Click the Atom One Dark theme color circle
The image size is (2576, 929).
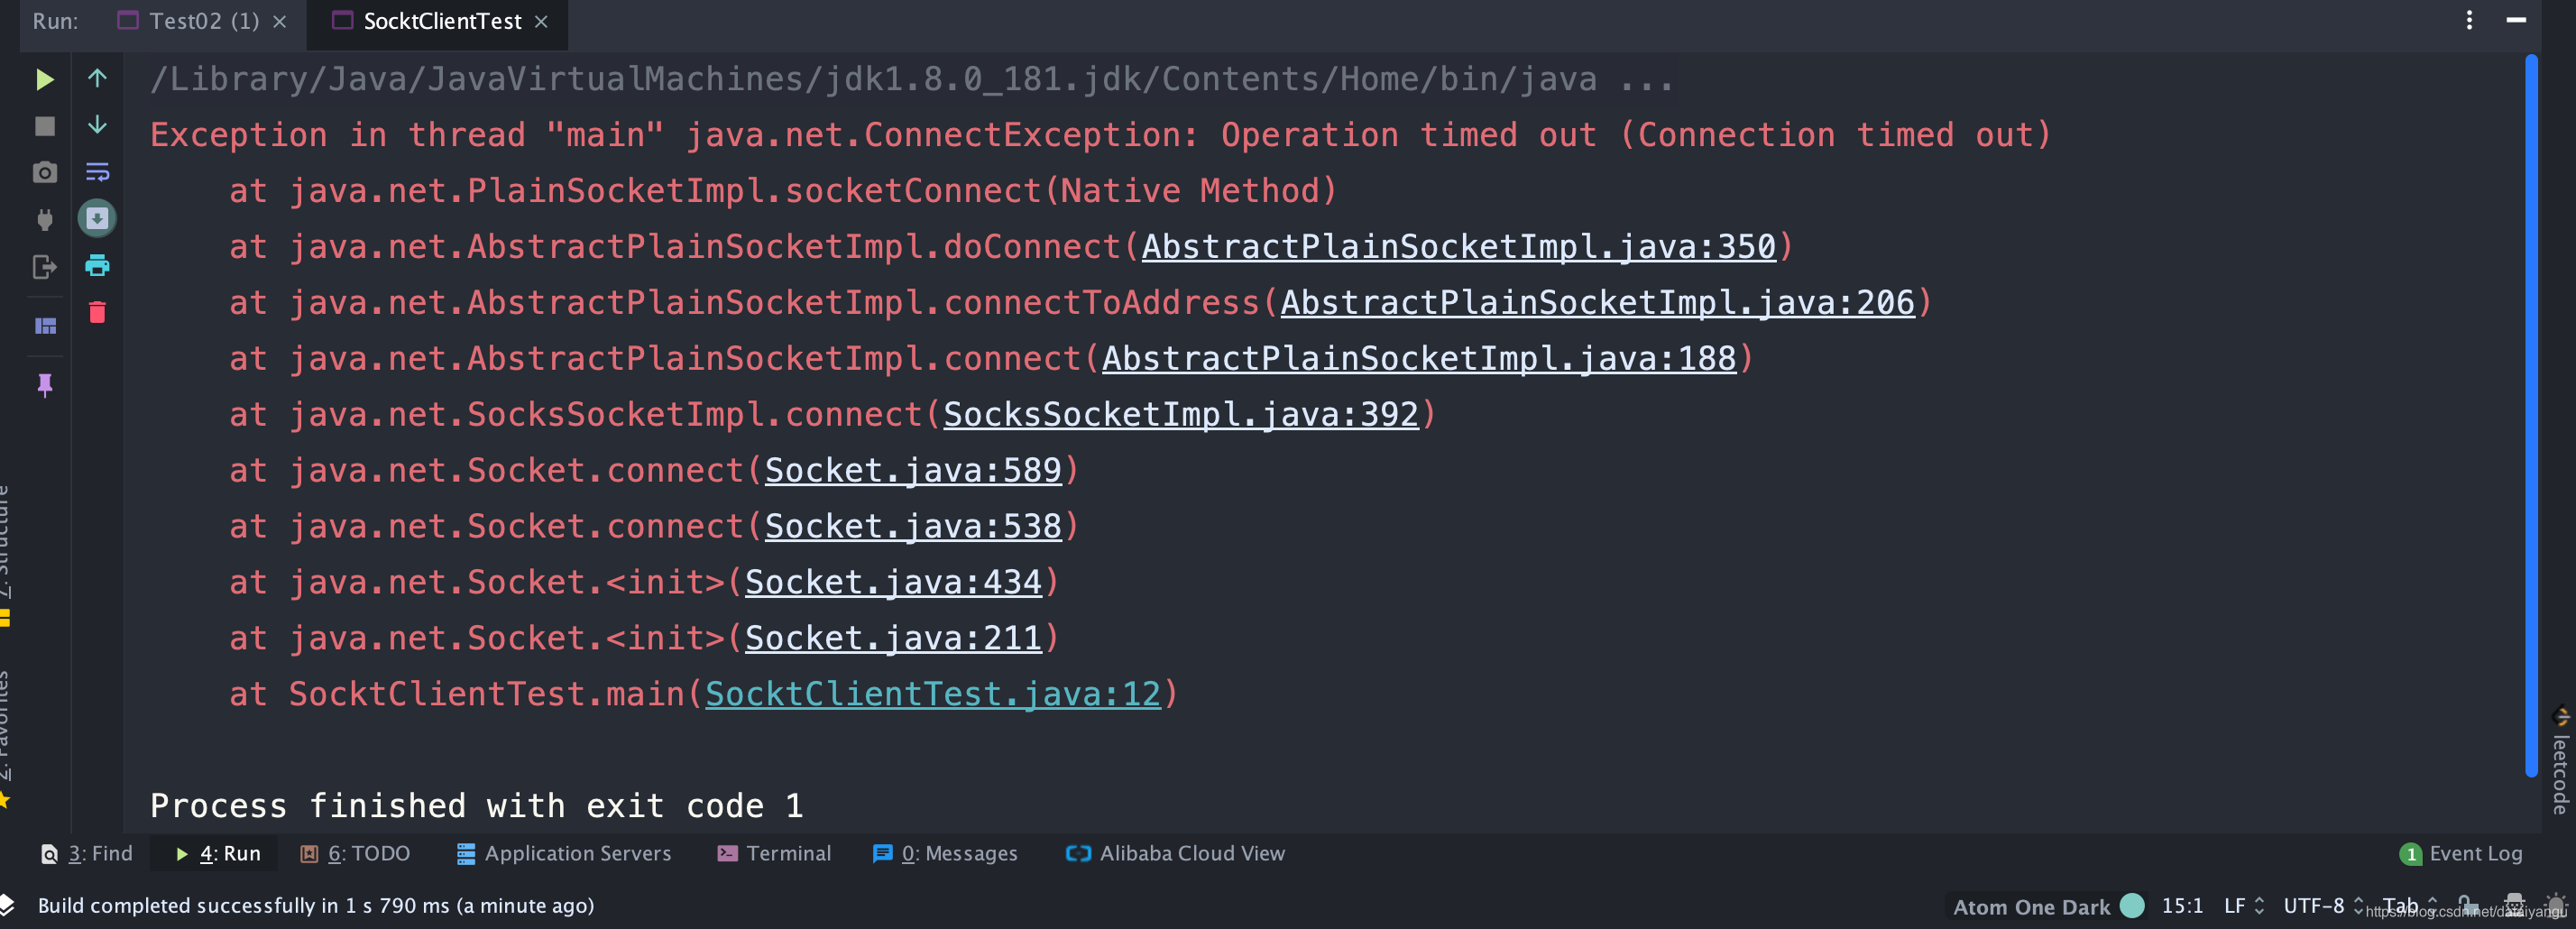(2132, 906)
